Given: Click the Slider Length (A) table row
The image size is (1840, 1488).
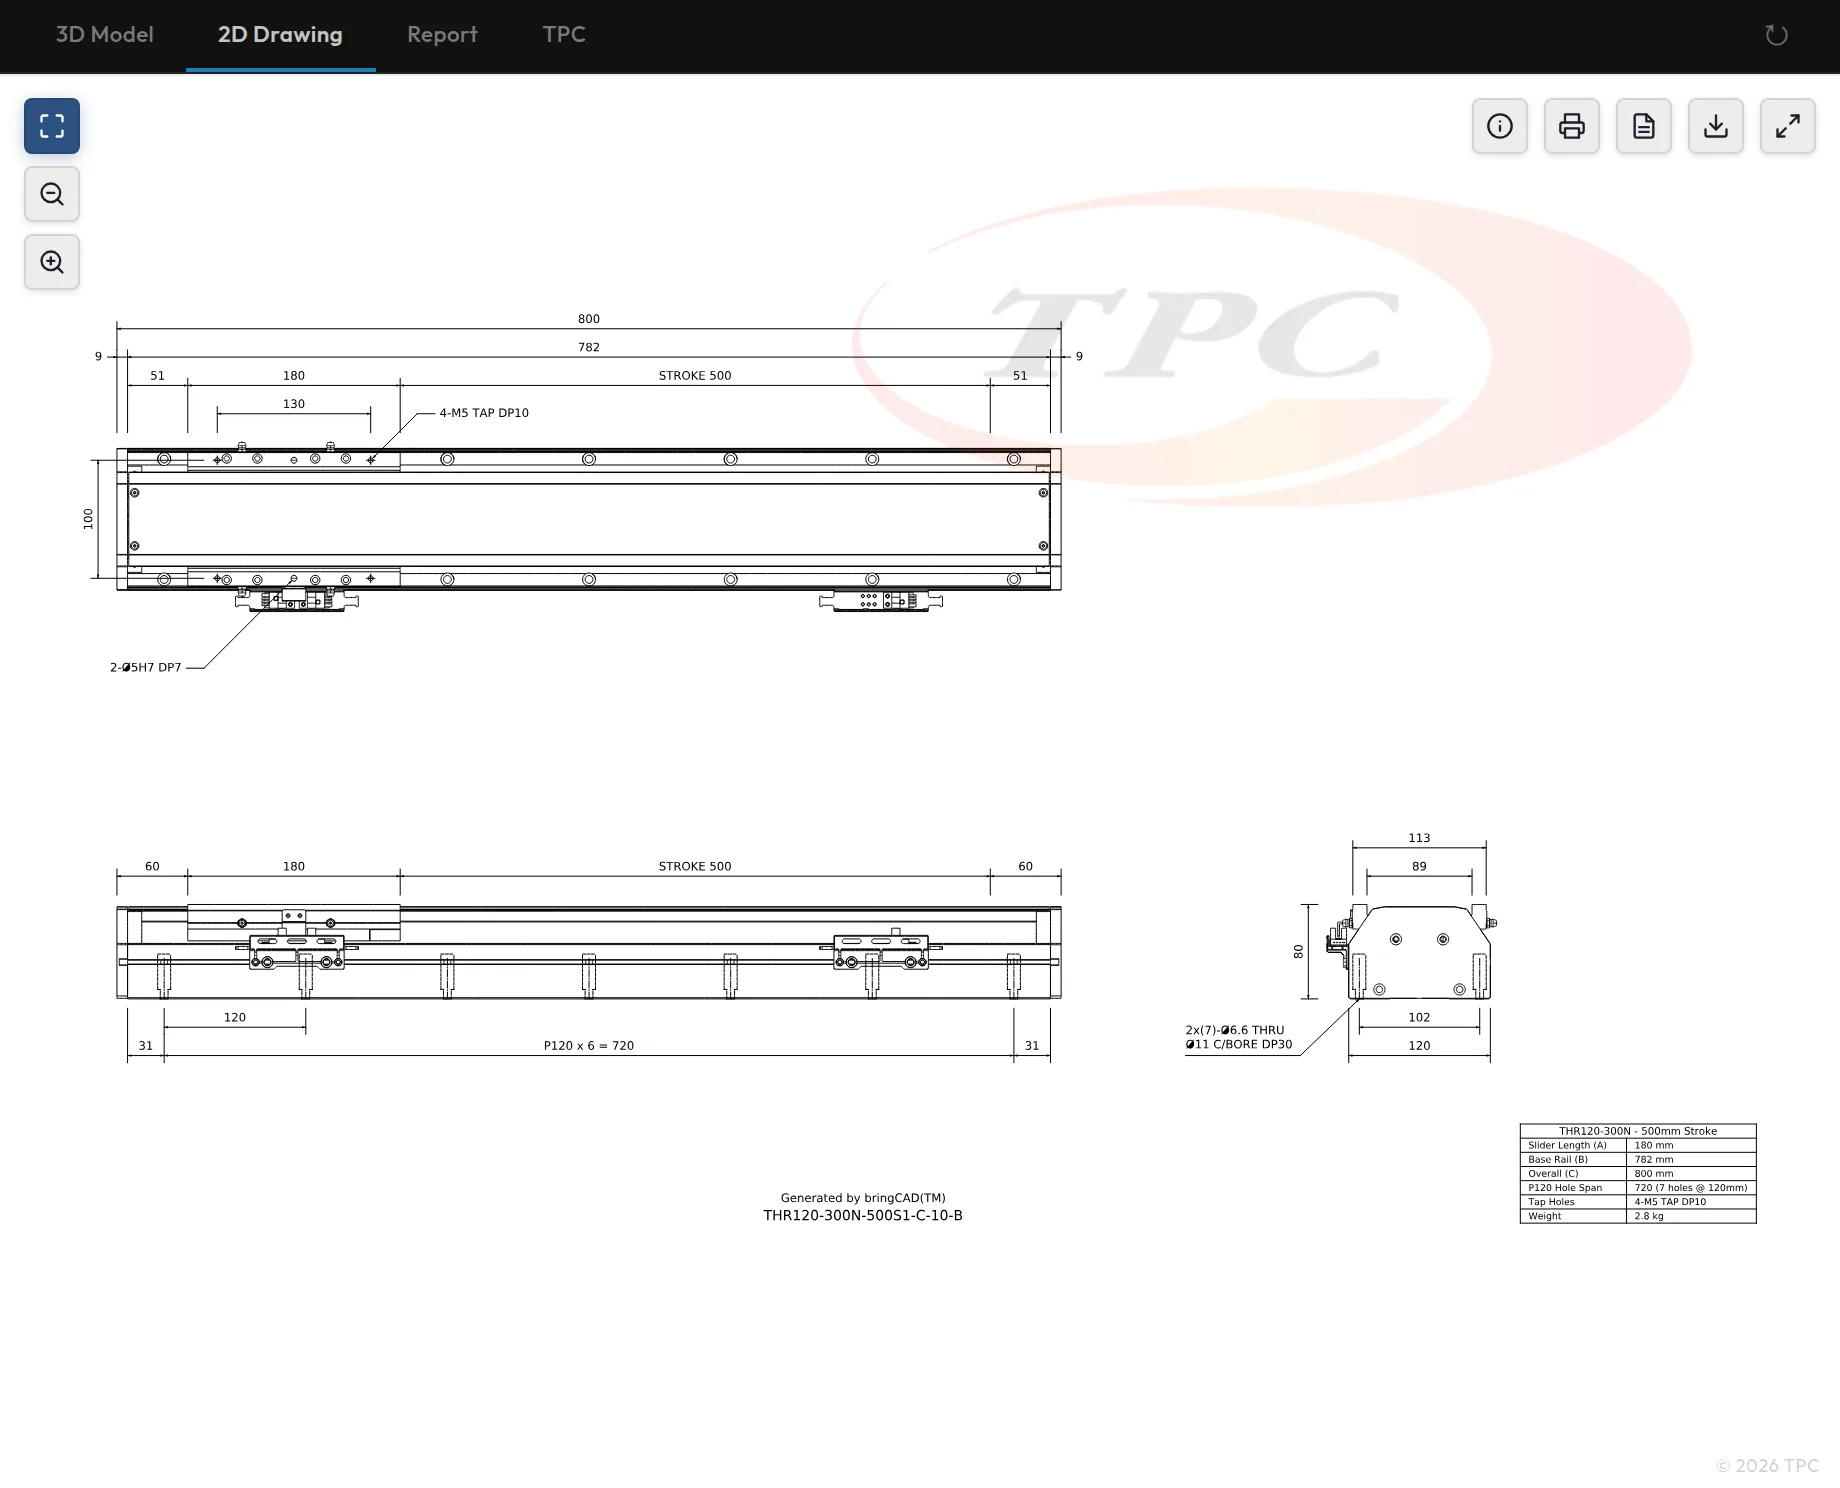Looking at the screenshot, I should pyautogui.click(x=1638, y=1145).
